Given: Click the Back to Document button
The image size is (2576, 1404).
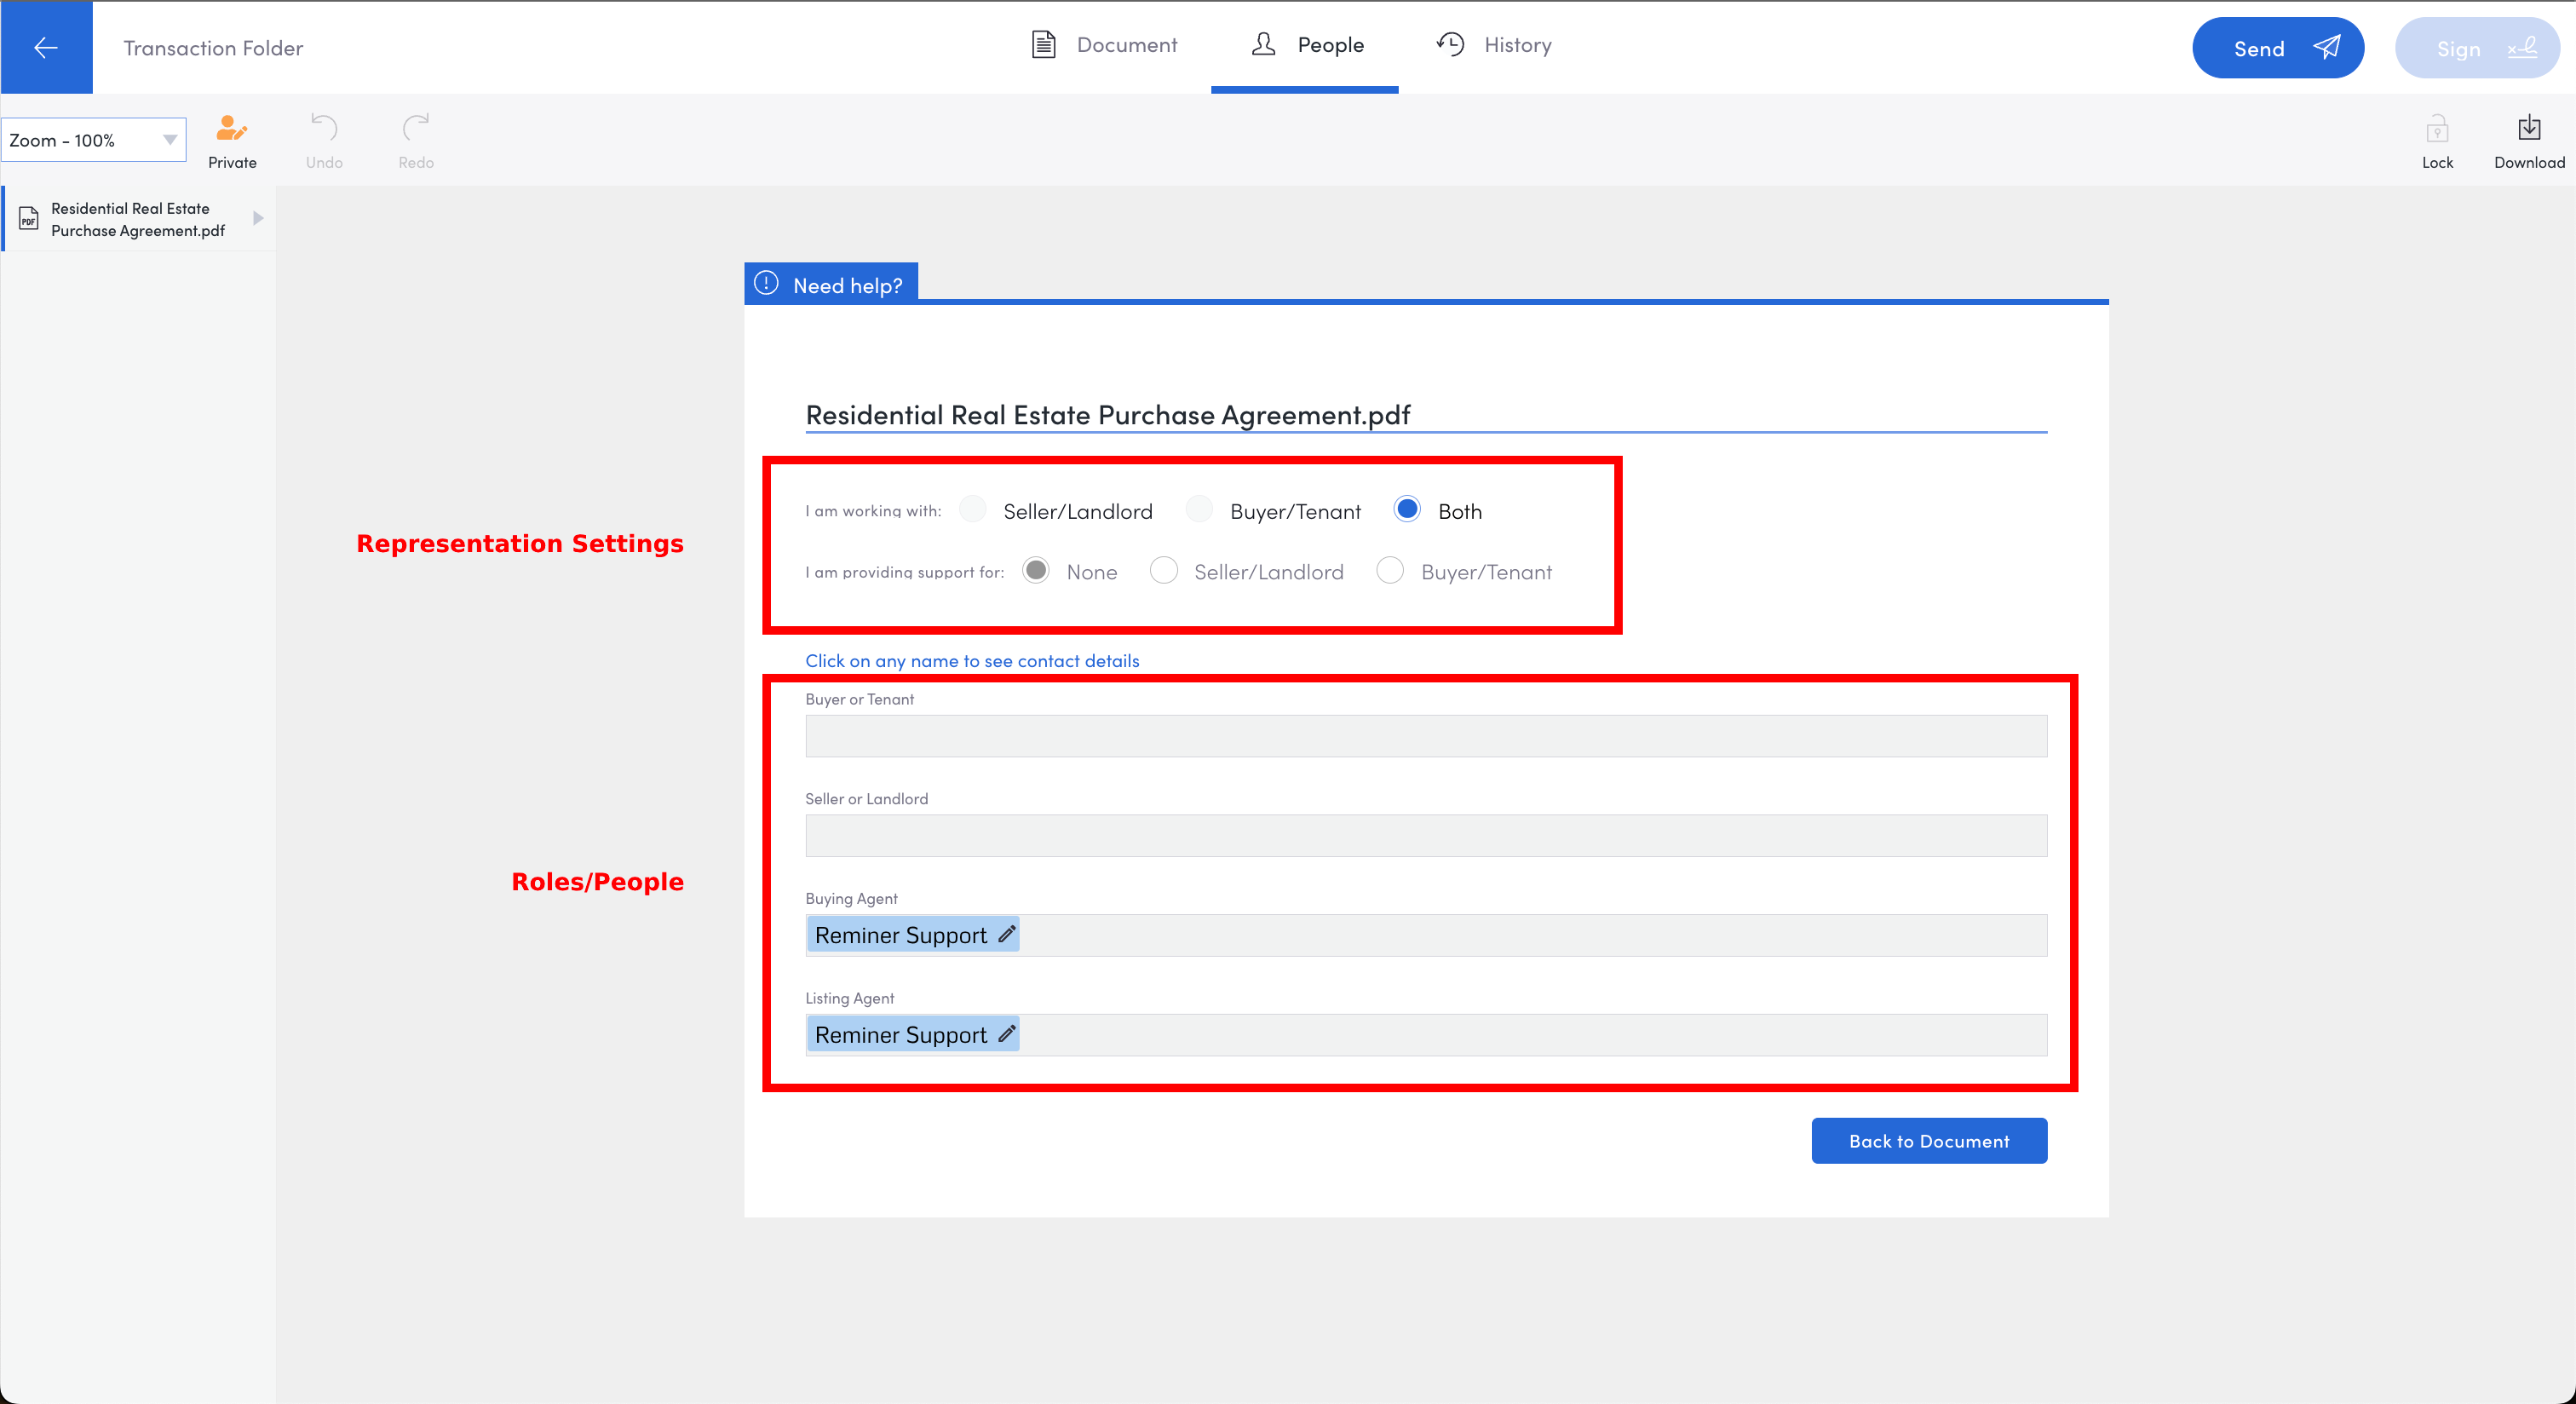Looking at the screenshot, I should 1928,1141.
